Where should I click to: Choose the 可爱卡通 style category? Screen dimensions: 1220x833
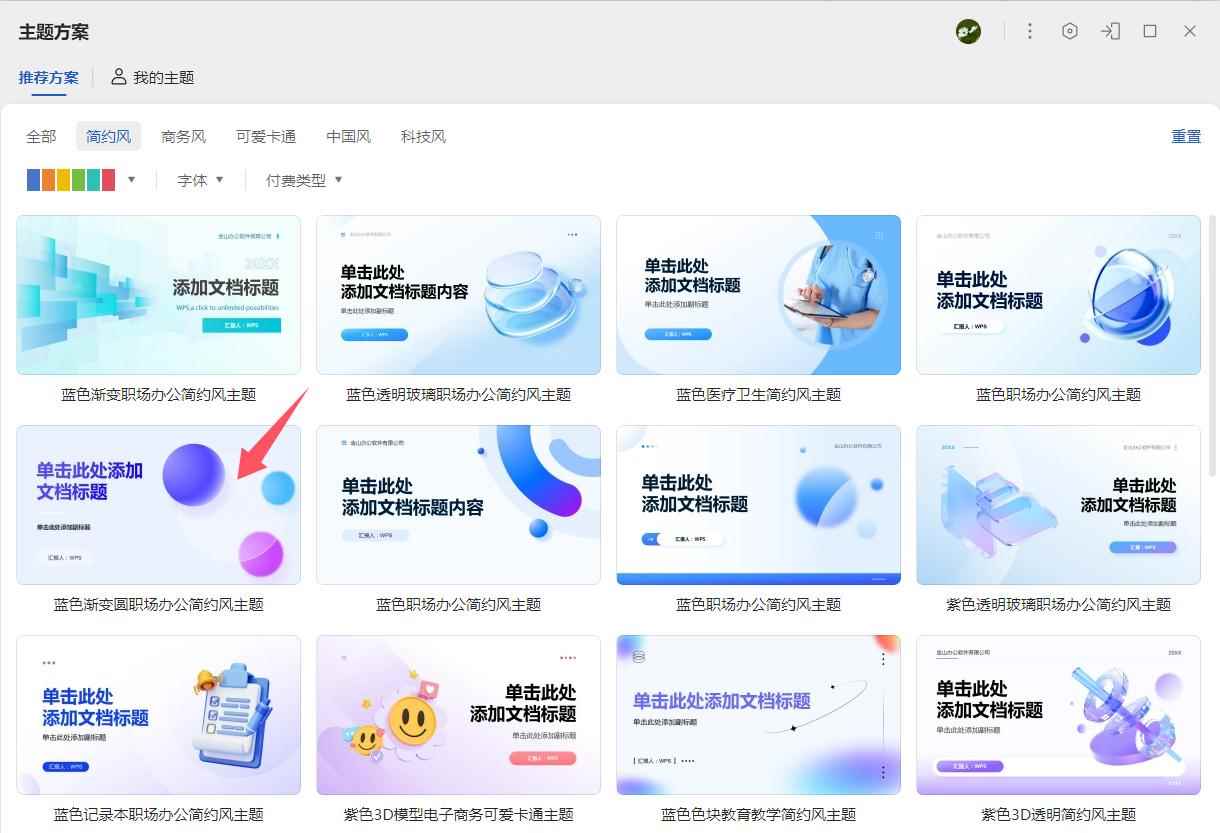(266, 136)
